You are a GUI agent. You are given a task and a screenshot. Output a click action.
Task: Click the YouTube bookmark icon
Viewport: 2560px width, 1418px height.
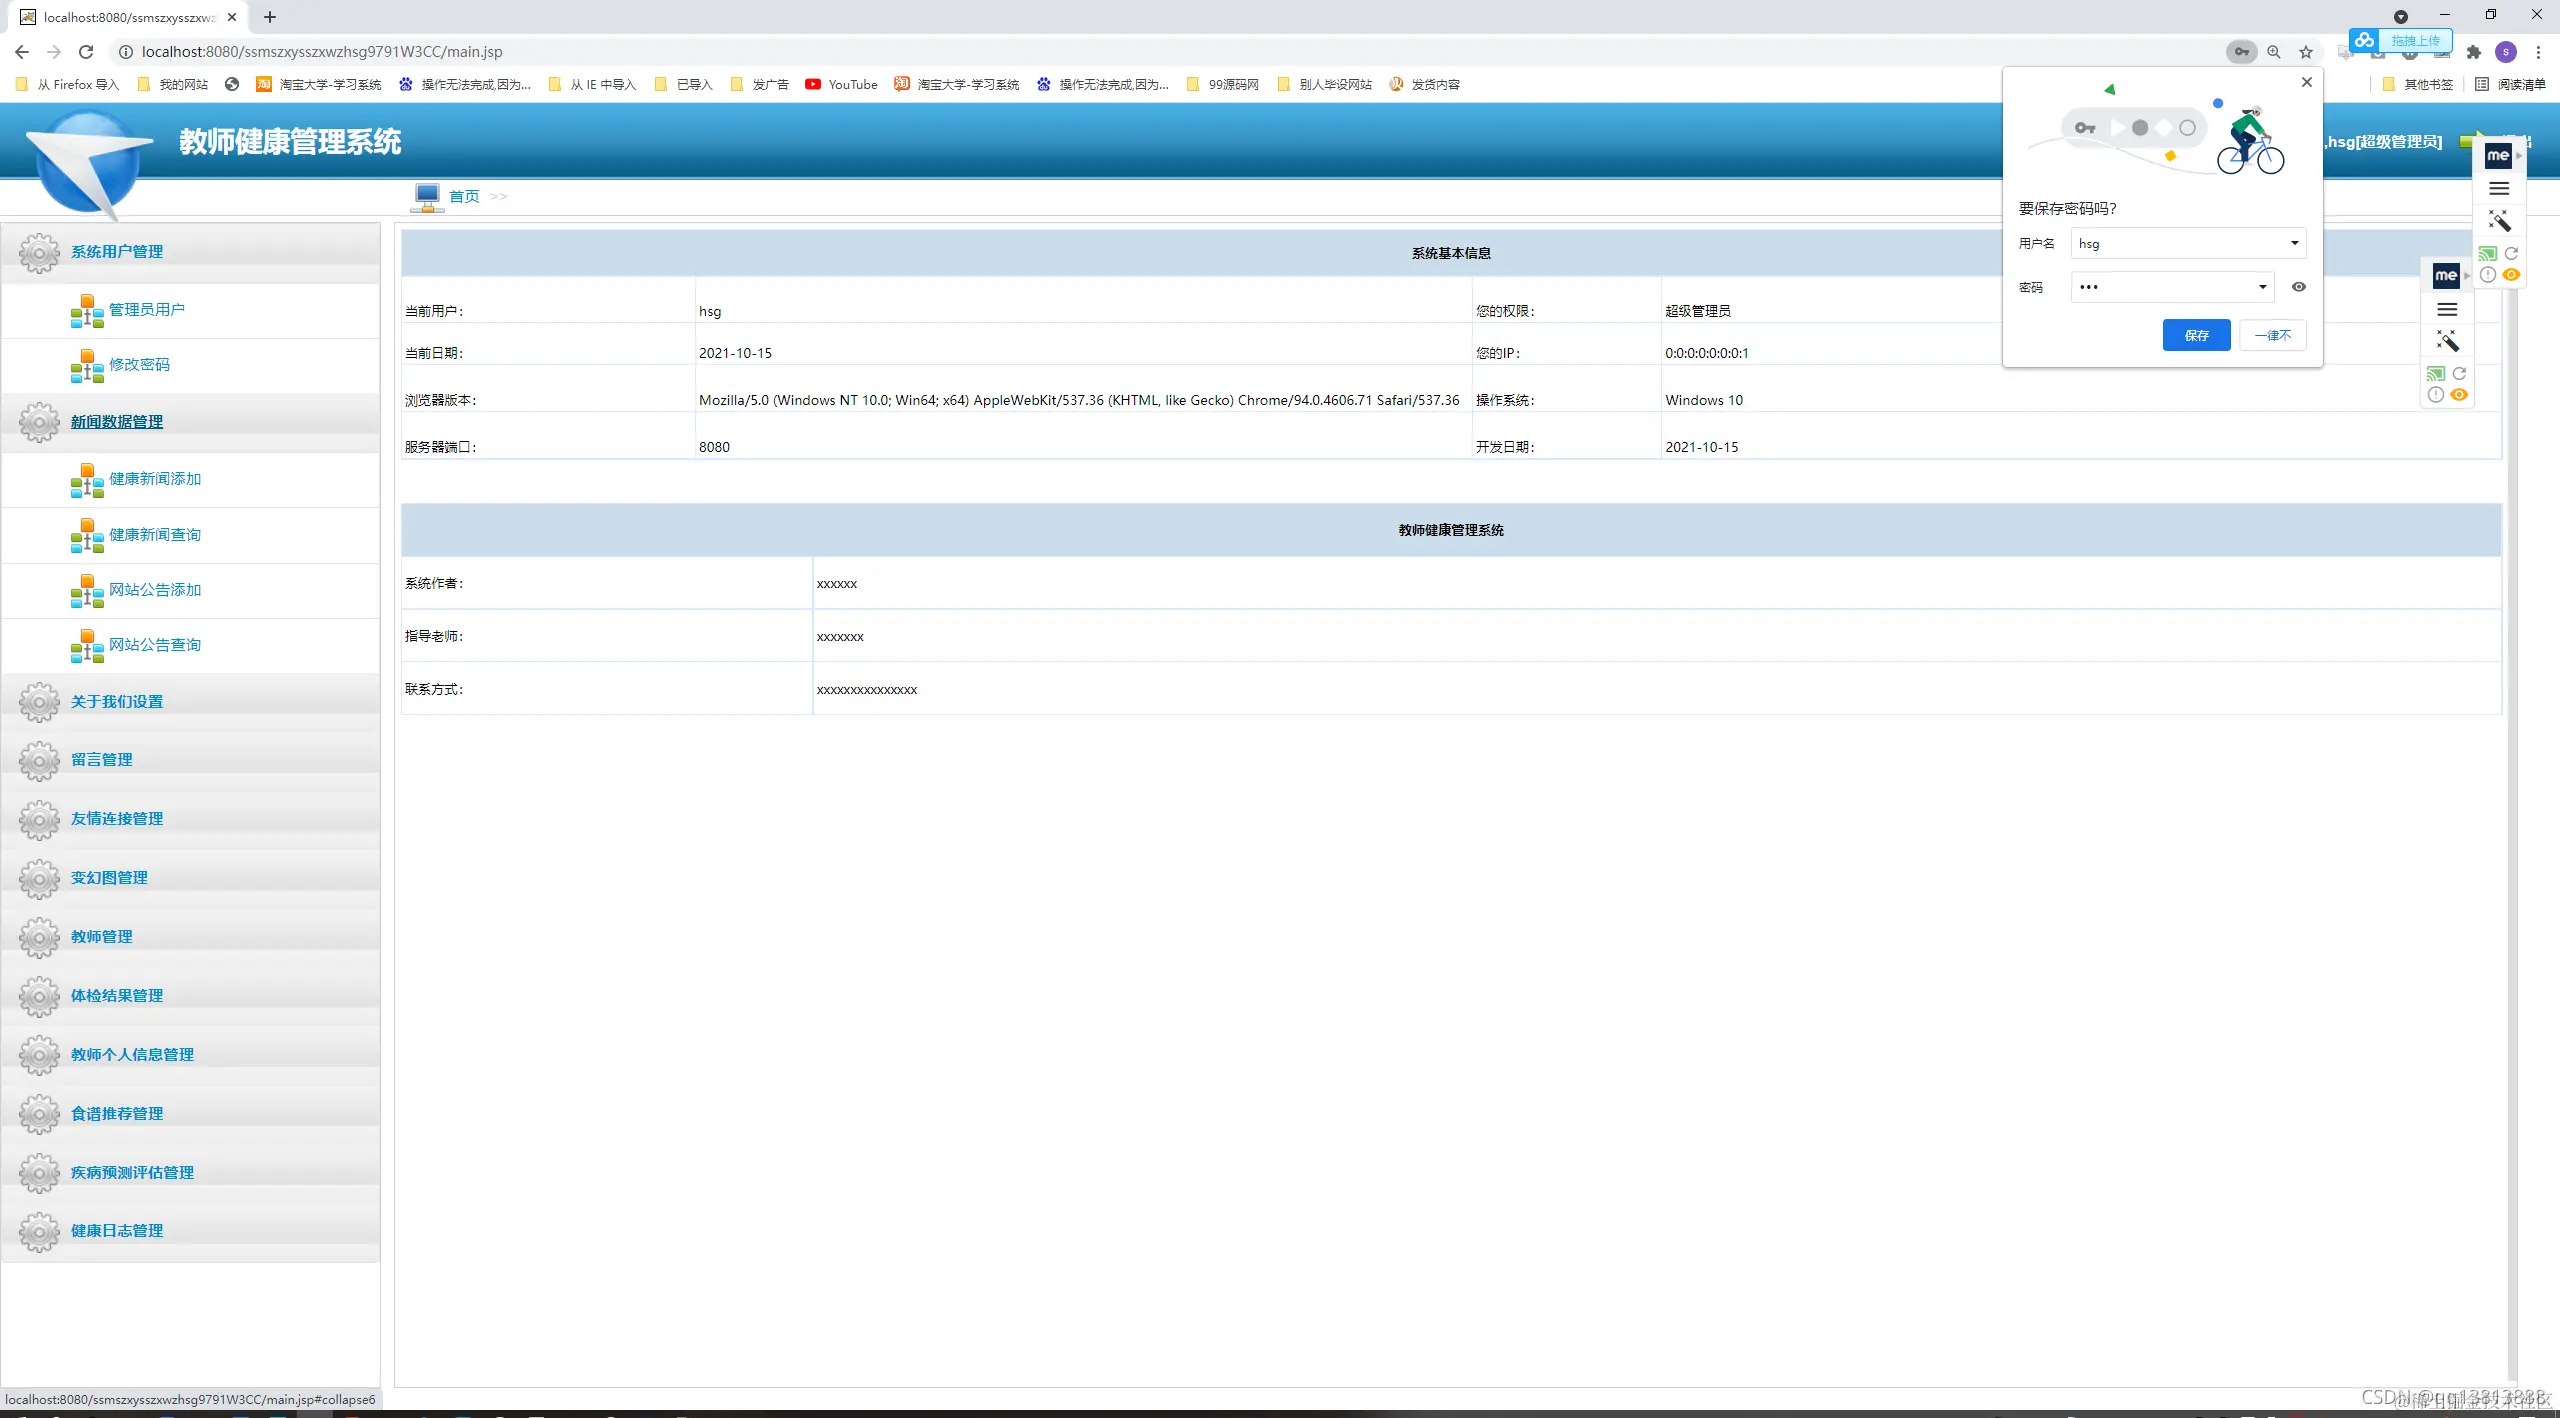click(813, 85)
